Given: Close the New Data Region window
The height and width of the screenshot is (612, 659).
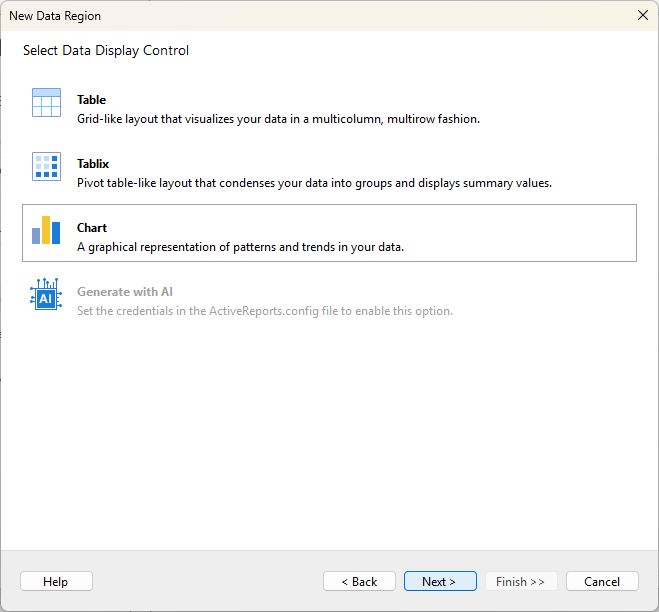Looking at the screenshot, I should (x=641, y=16).
